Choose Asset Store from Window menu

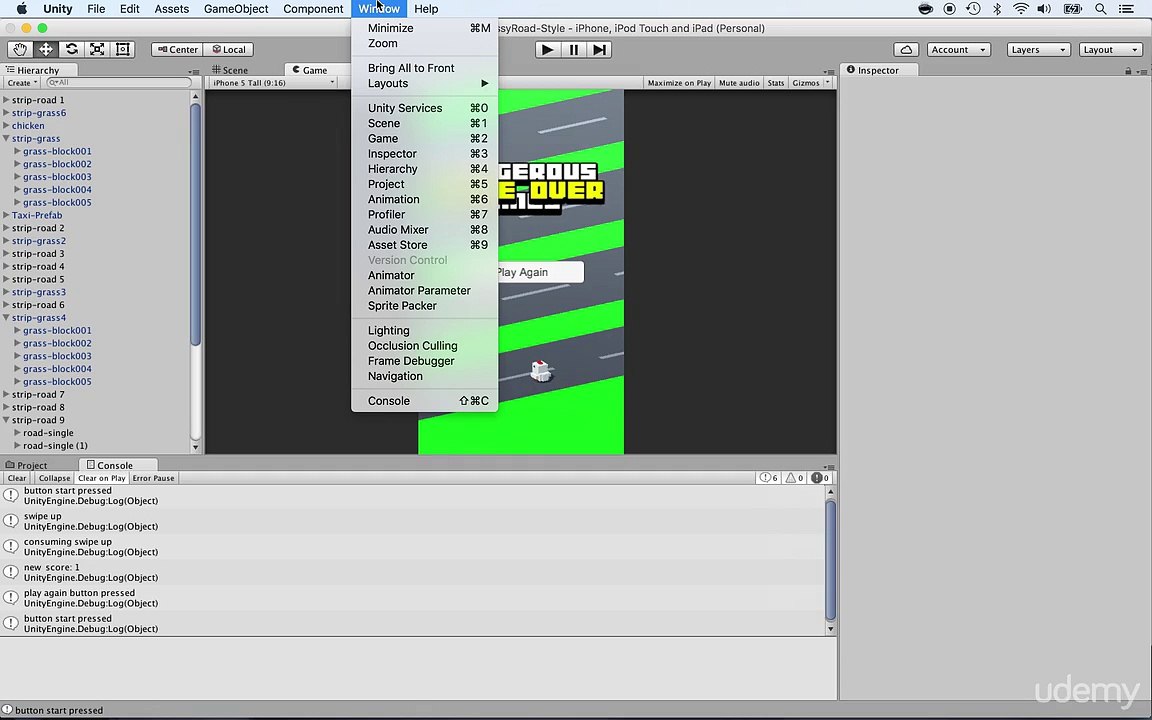[x=425, y=245]
